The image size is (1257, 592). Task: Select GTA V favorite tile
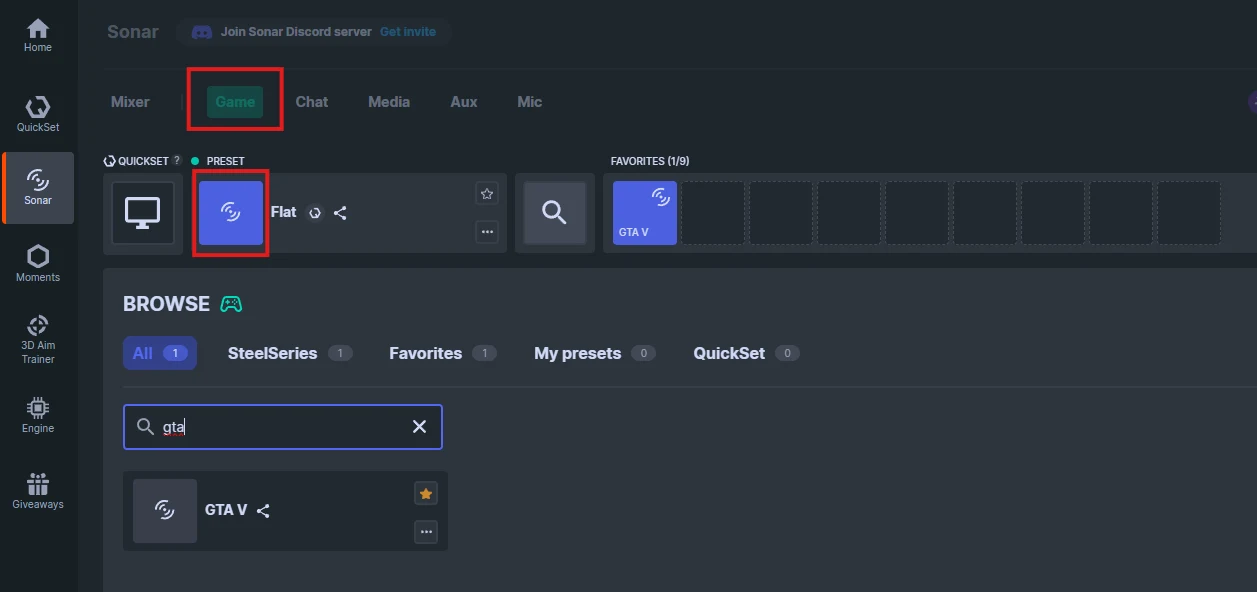click(645, 213)
